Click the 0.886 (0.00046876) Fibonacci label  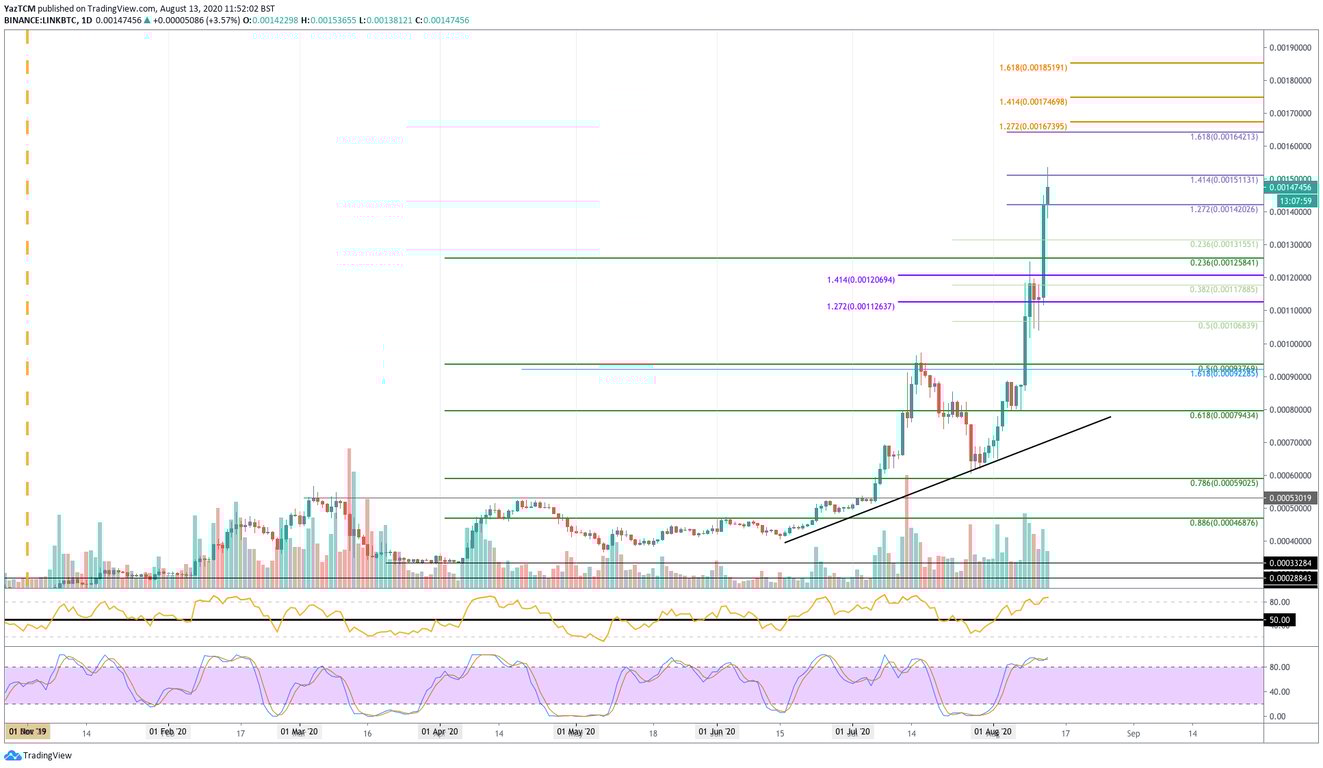[1222, 522]
